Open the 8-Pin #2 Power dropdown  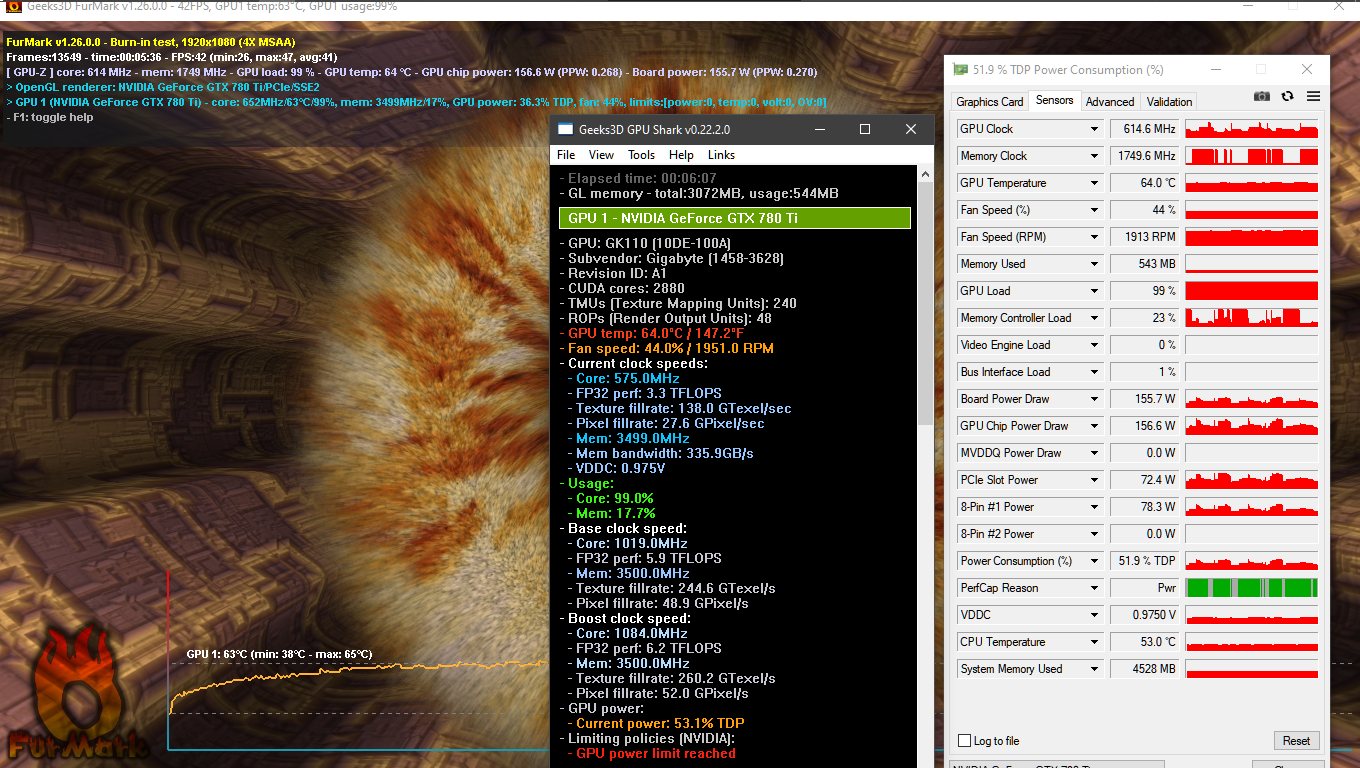click(1094, 534)
